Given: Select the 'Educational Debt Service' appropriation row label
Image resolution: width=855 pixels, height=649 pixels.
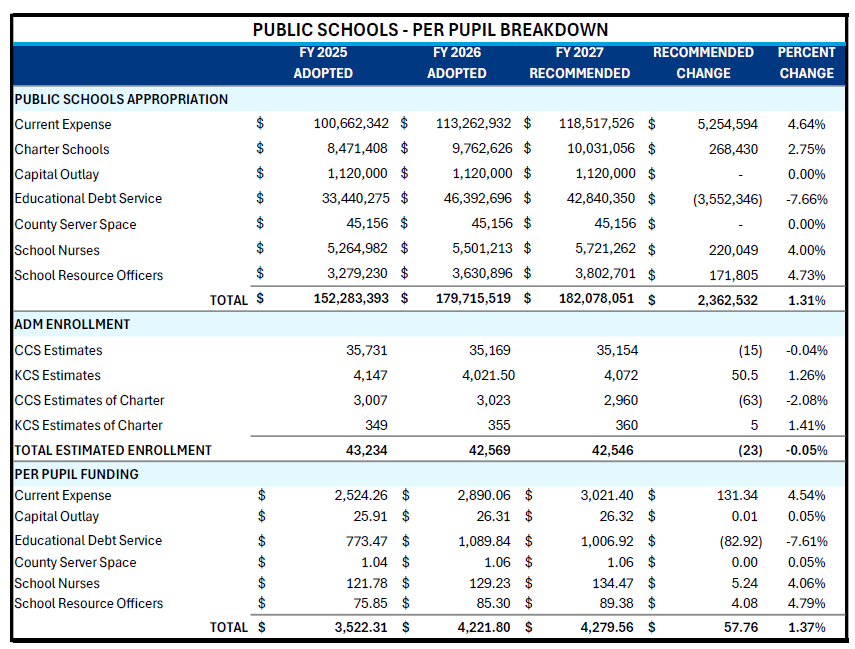Looking at the screenshot, I should click(x=88, y=199).
